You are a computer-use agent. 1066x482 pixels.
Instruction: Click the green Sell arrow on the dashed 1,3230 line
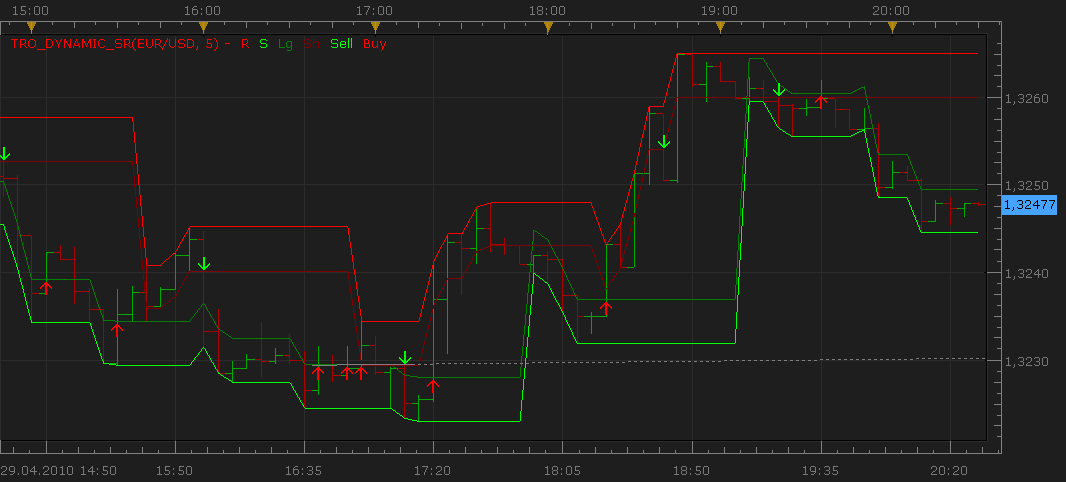tap(405, 358)
